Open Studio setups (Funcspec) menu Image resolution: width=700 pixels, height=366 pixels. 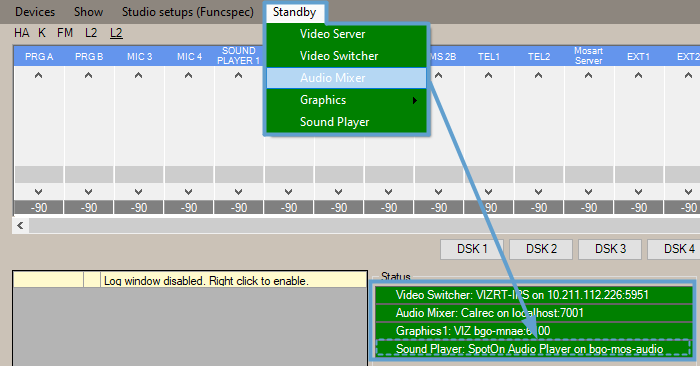188,12
